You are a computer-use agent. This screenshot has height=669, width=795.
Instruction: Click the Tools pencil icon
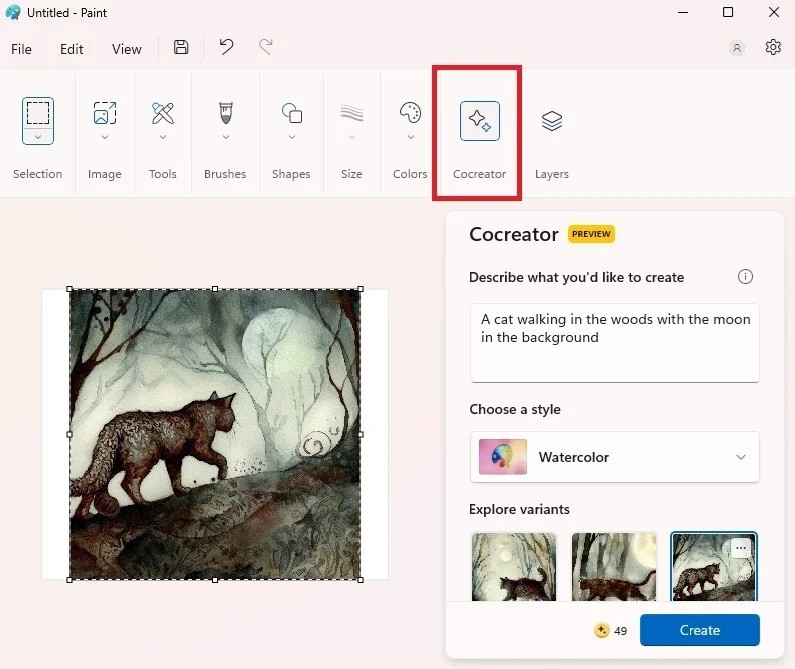pyautogui.click(x=163, y=113)
